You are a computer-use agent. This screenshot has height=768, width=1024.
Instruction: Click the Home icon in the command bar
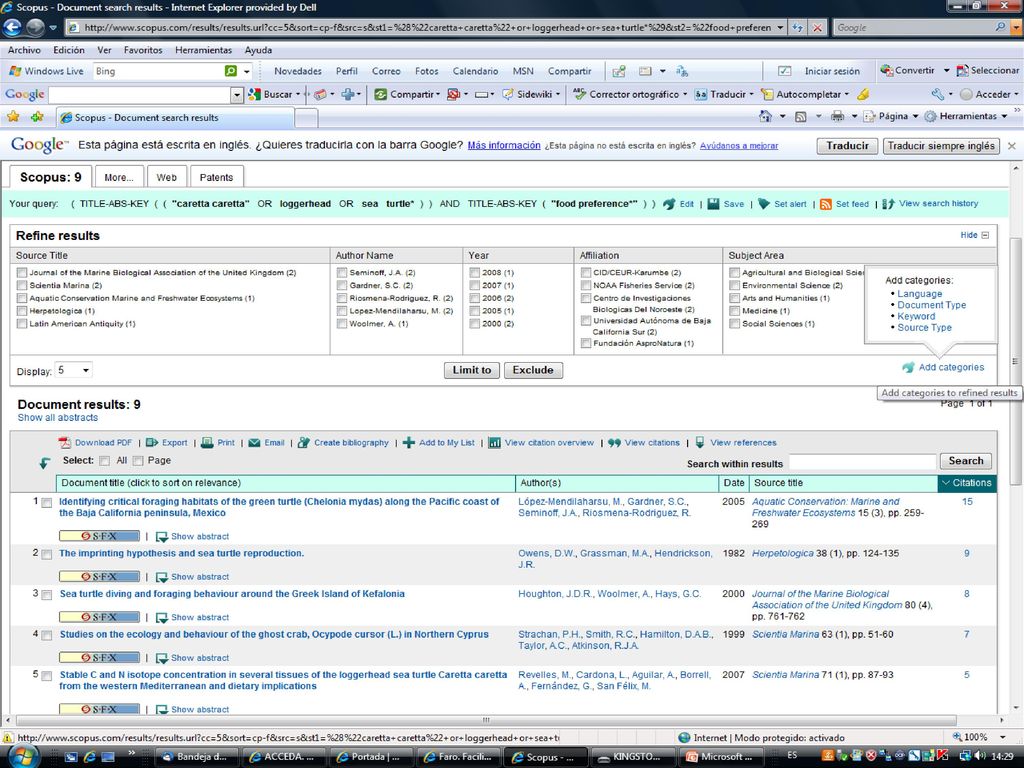(x=765, y=116)
